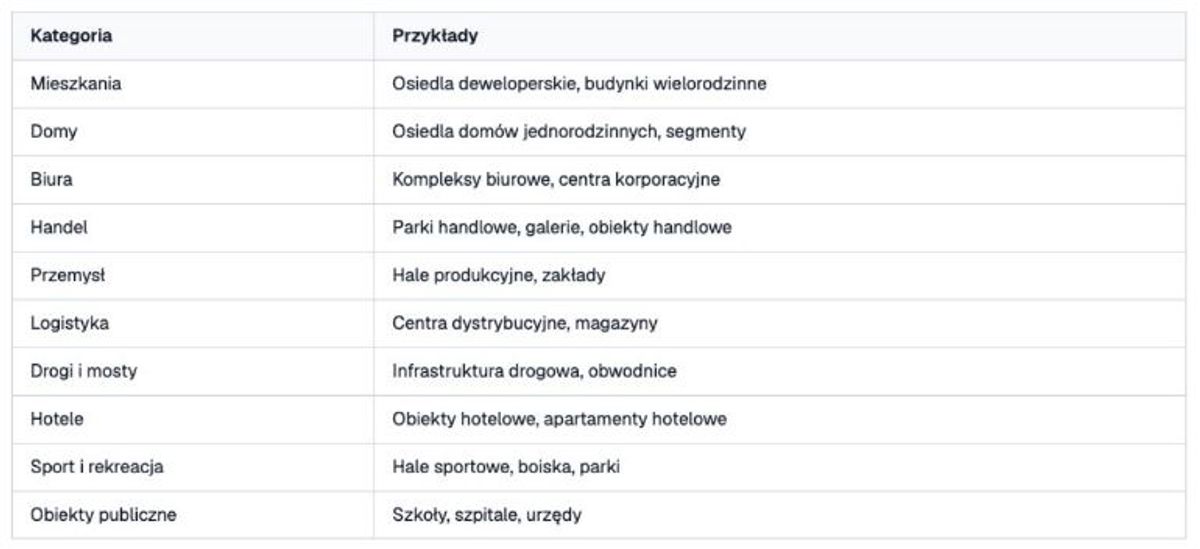
Task: Select the Sport i rekreacja cell
Action: [x=193, y=468]
